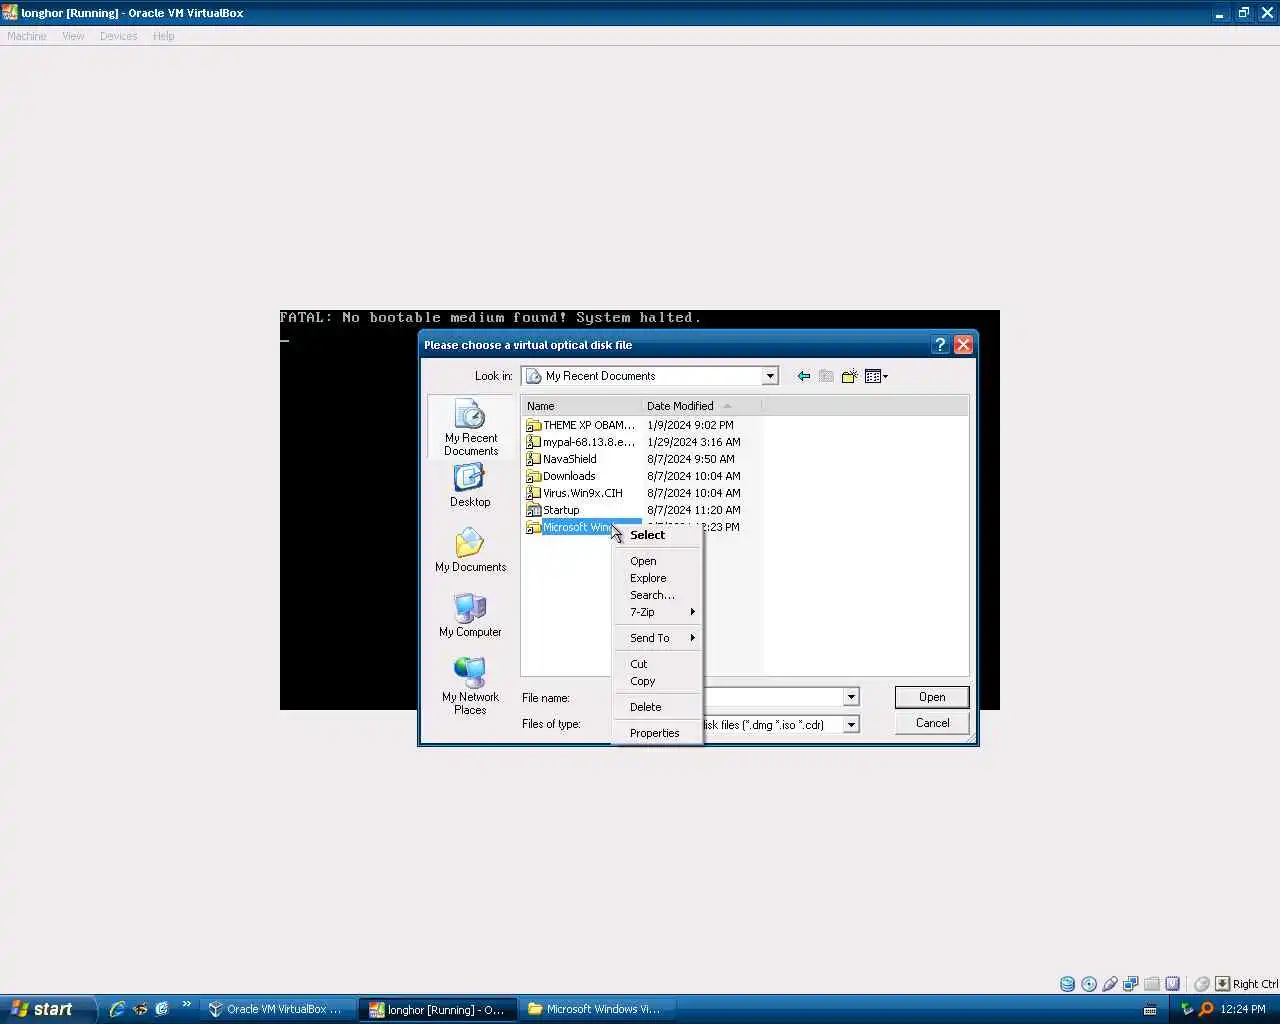Click the Up One Level folder icon
Viewport: 1280px width, 1024px height.
coord(826,376)
